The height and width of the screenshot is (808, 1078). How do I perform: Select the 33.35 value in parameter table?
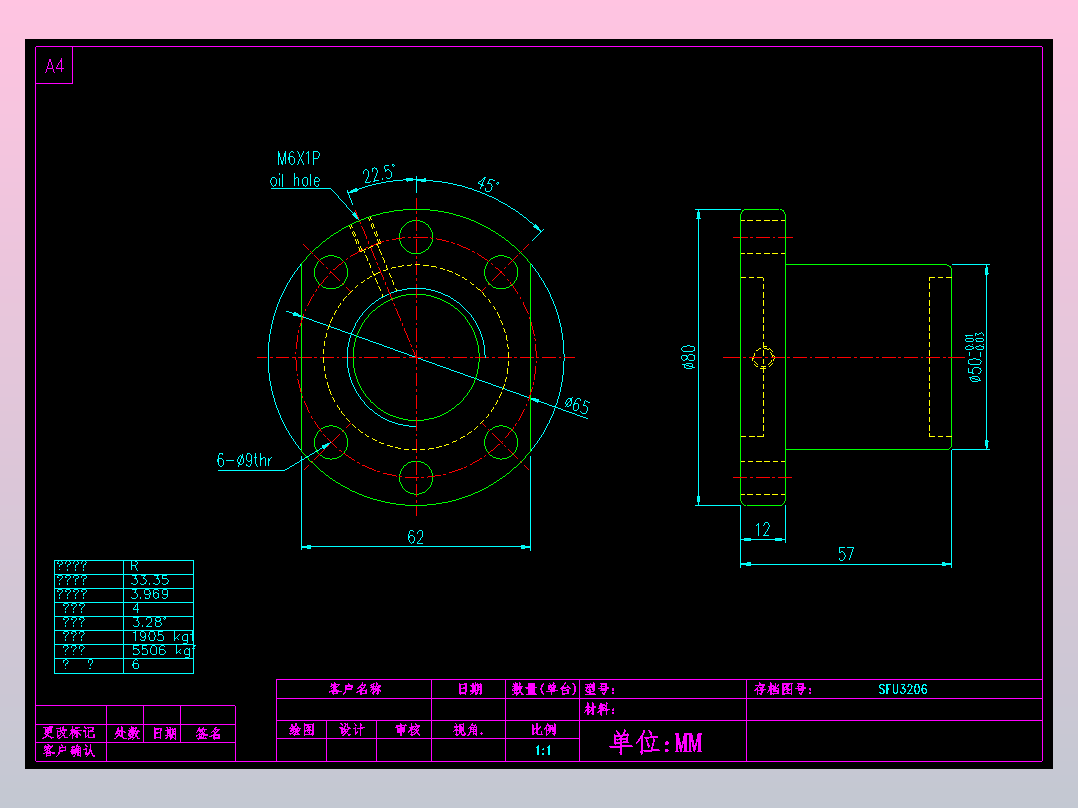[149, 580]
